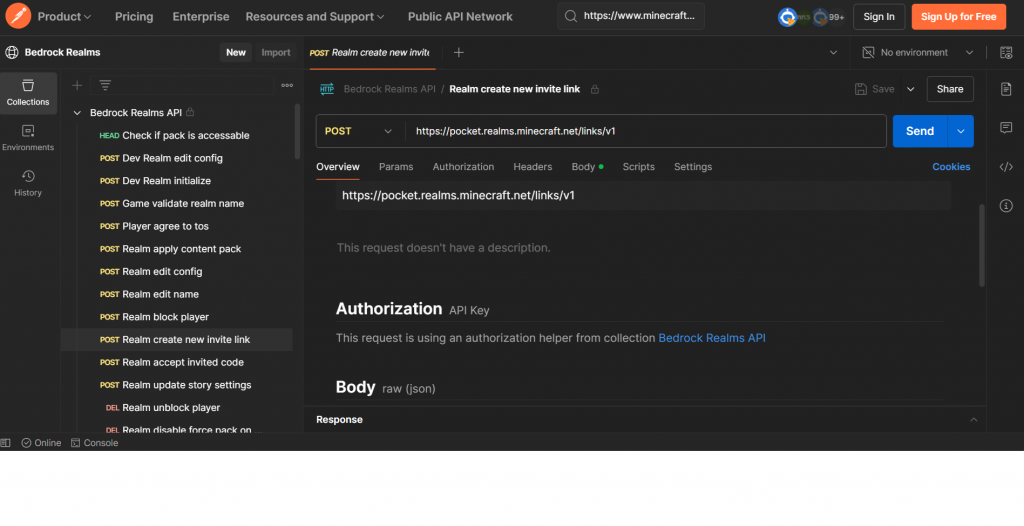This screenshot has height=526, width=1024.
Task: Open the Console from the status bar
Action: click(x=94, y=443)
